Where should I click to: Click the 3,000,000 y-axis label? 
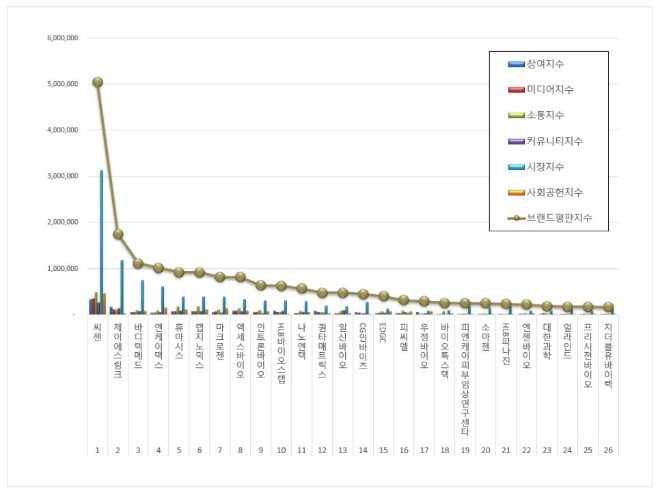click(64, 176)
